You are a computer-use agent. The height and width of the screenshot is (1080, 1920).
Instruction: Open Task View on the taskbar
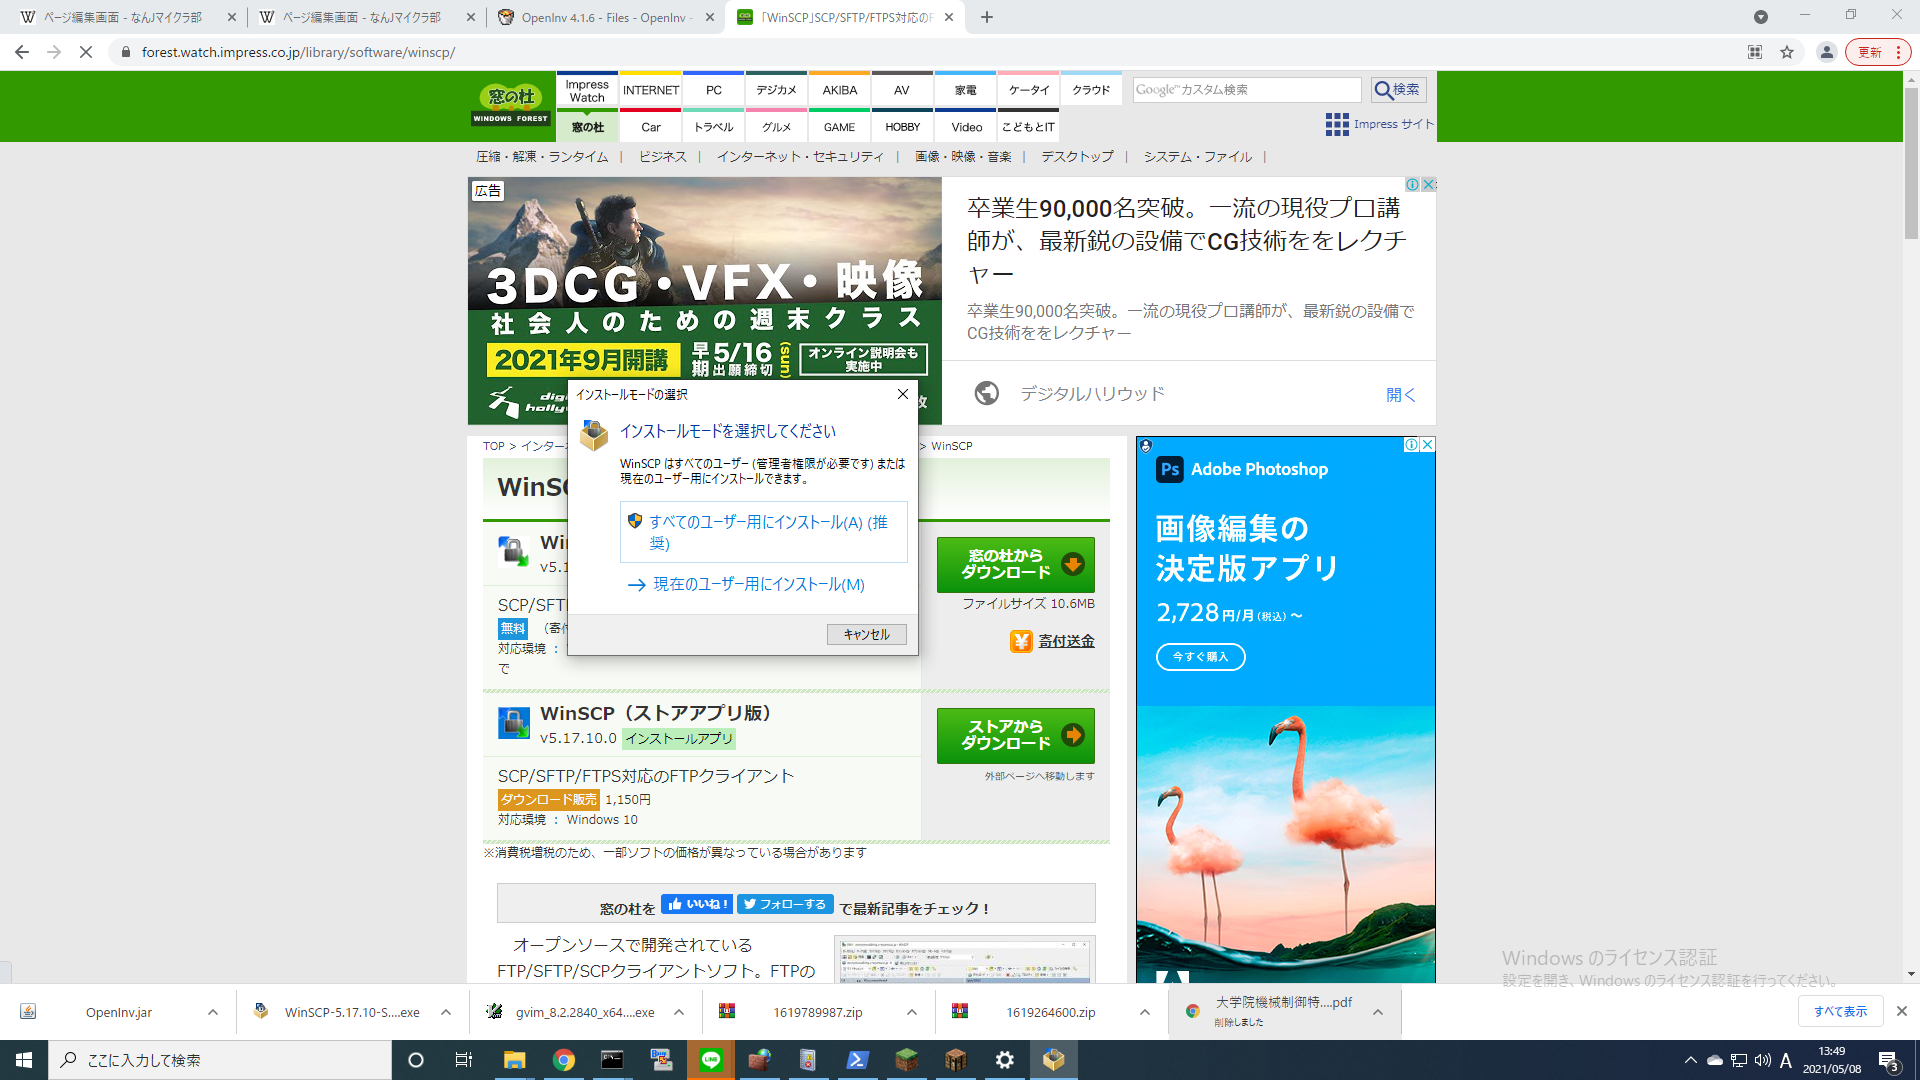pyautogui.click(x=463, y=1060)
